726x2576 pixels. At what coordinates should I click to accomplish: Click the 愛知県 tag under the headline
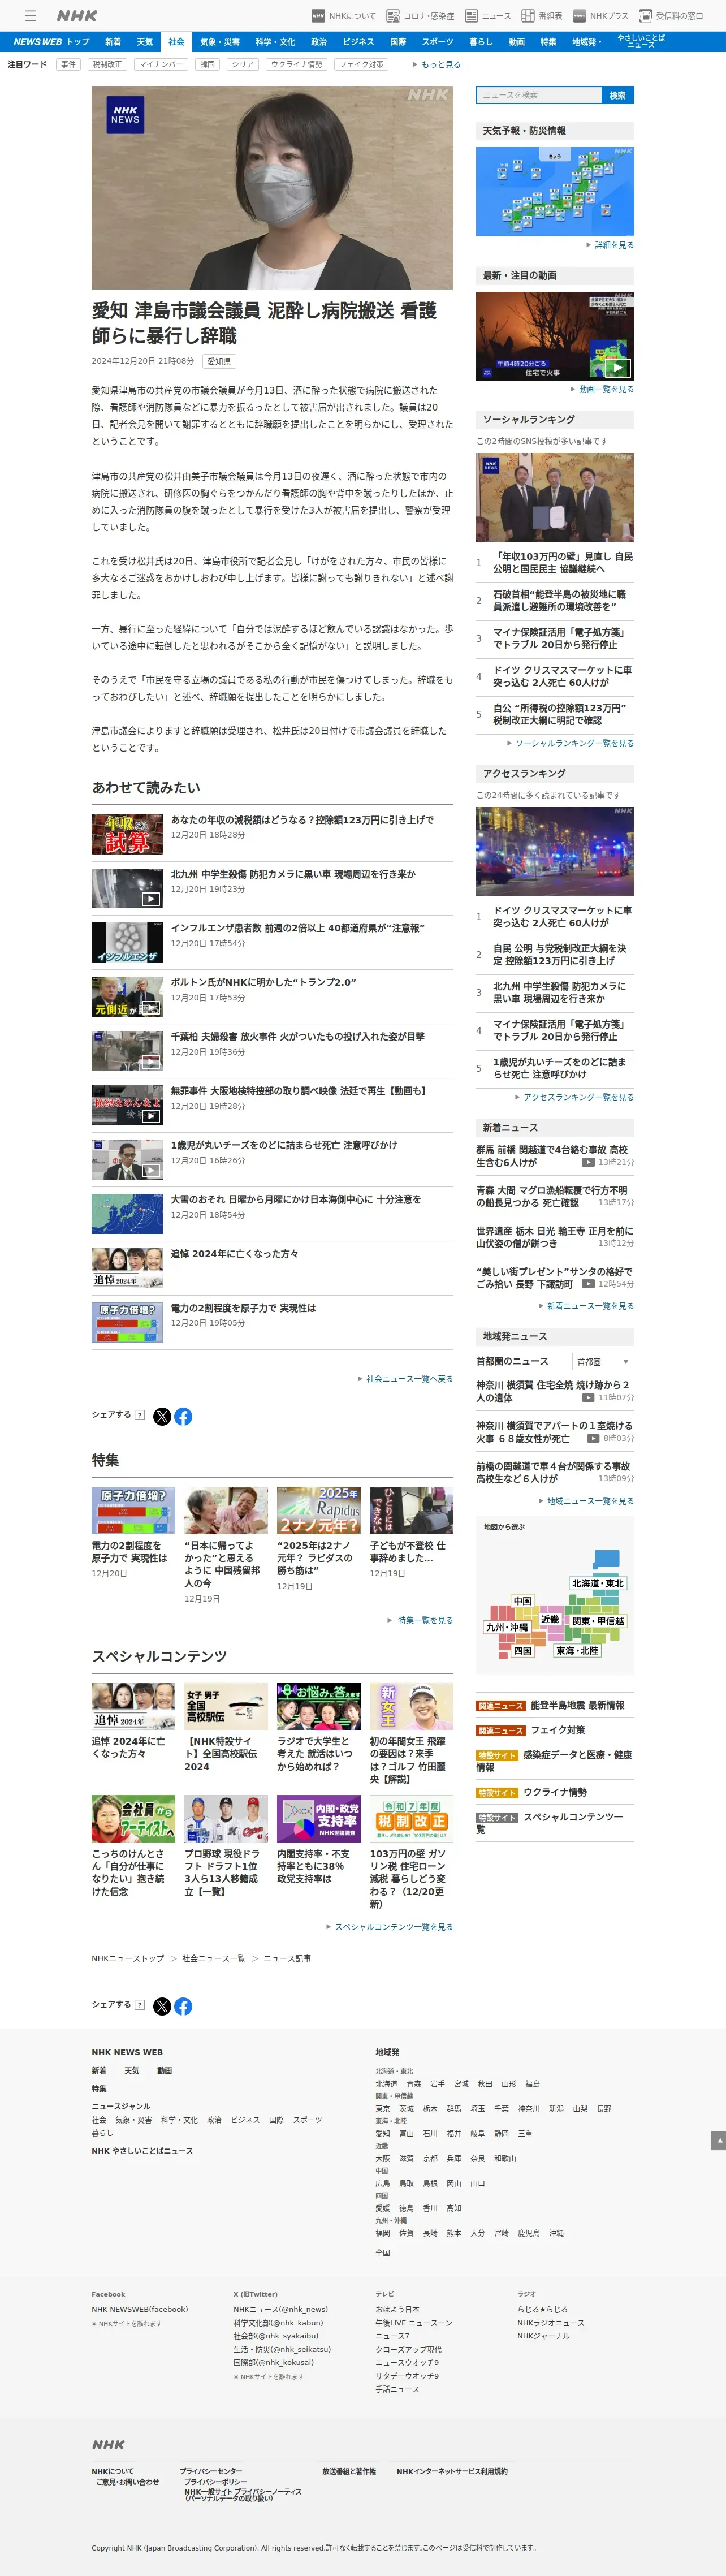point(219,362)
